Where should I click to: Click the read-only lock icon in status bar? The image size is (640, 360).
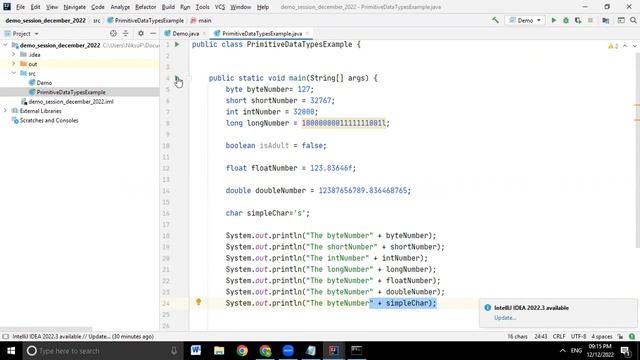620,336
